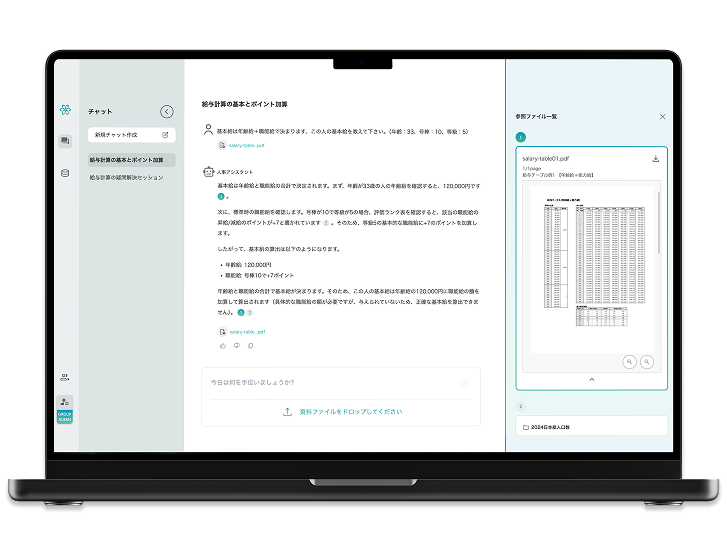The height and width of the screenshot is (547, 727).
Task: Click the user avatar icon beside the question
Action: tap(209, 130)
